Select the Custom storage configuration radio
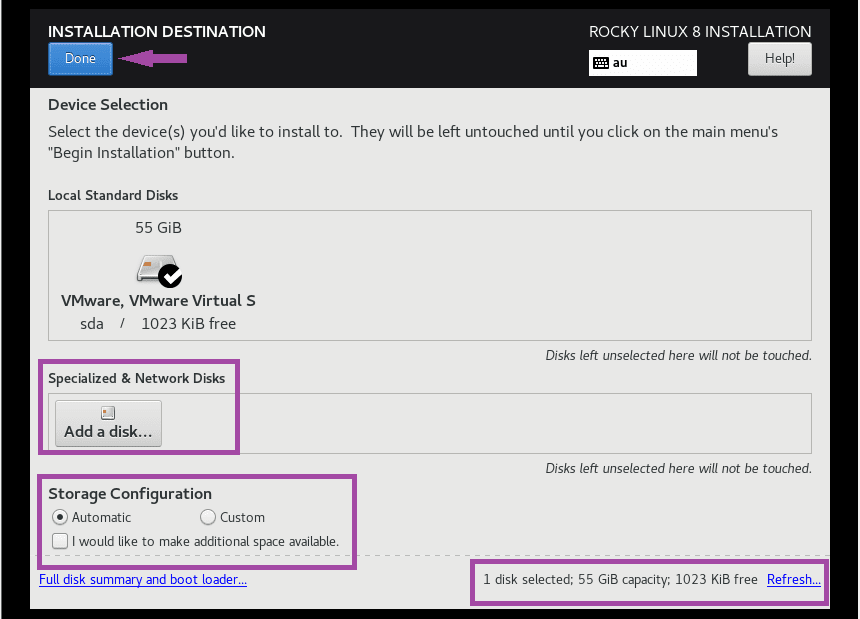This screenshot has height=619, width=860. 208,517
